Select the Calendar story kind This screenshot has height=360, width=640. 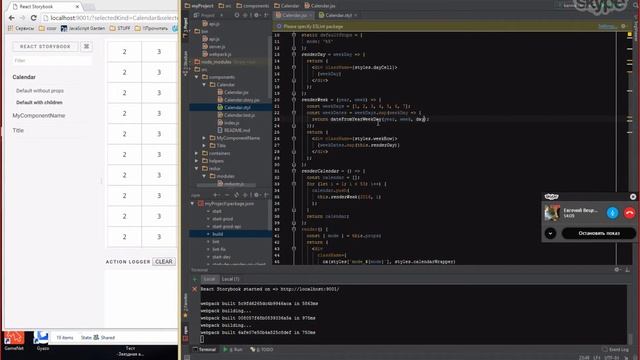coord(24,77)
